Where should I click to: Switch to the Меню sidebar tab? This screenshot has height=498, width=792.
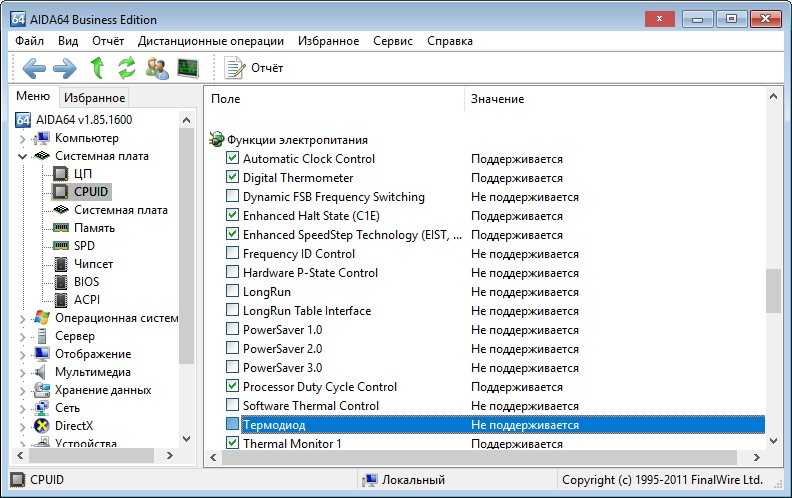[33, 96]
